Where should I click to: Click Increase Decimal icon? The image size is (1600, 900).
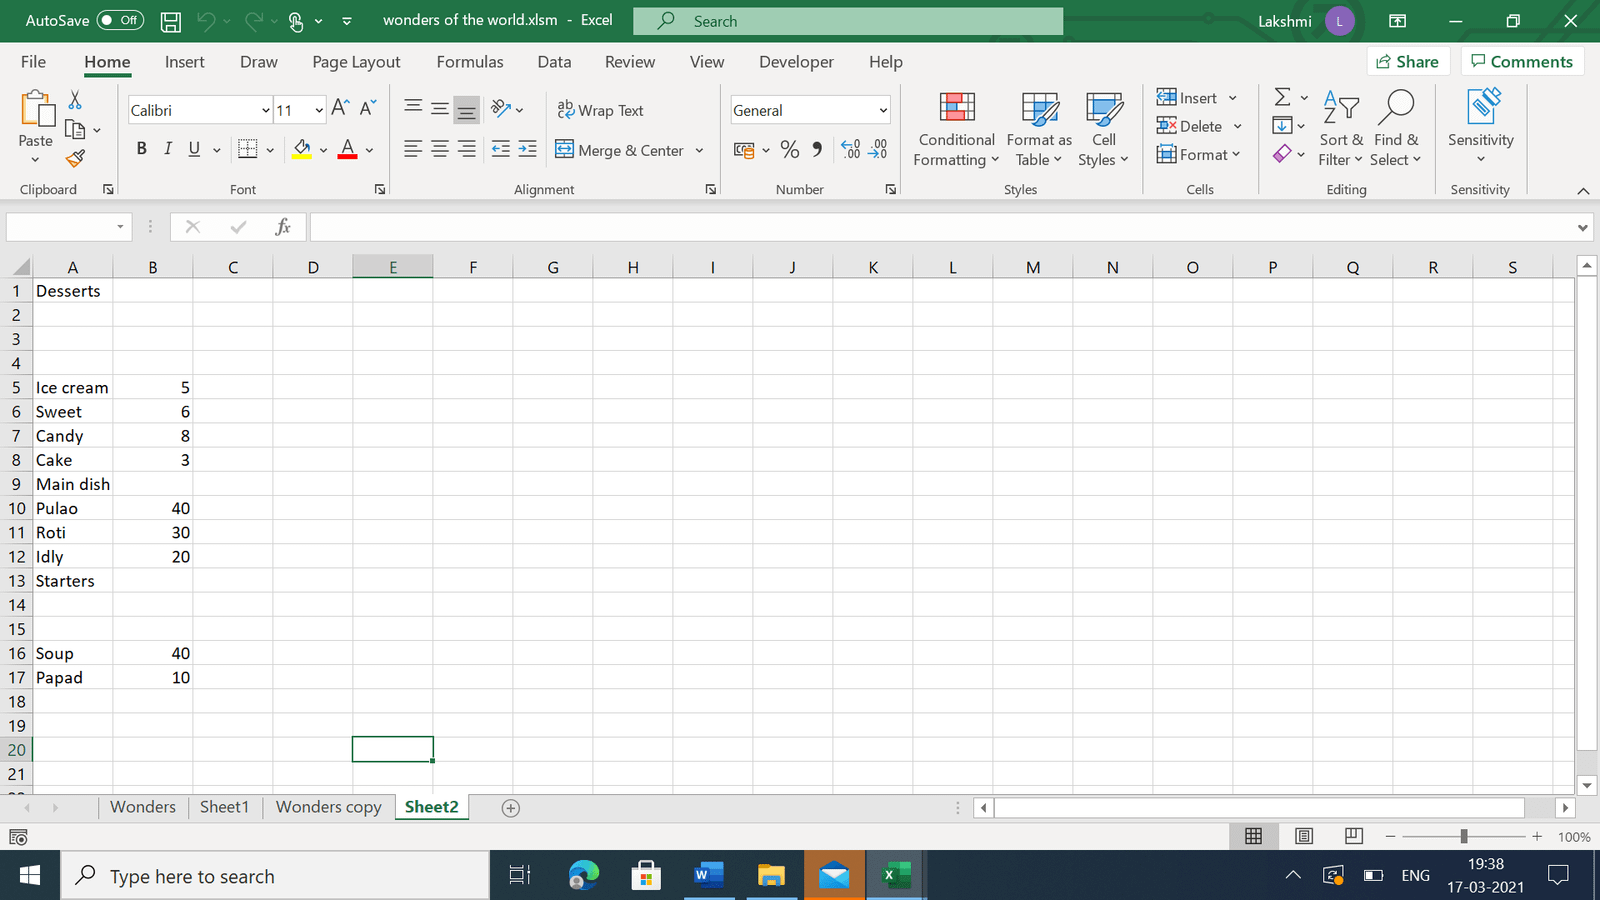(851, 150)
